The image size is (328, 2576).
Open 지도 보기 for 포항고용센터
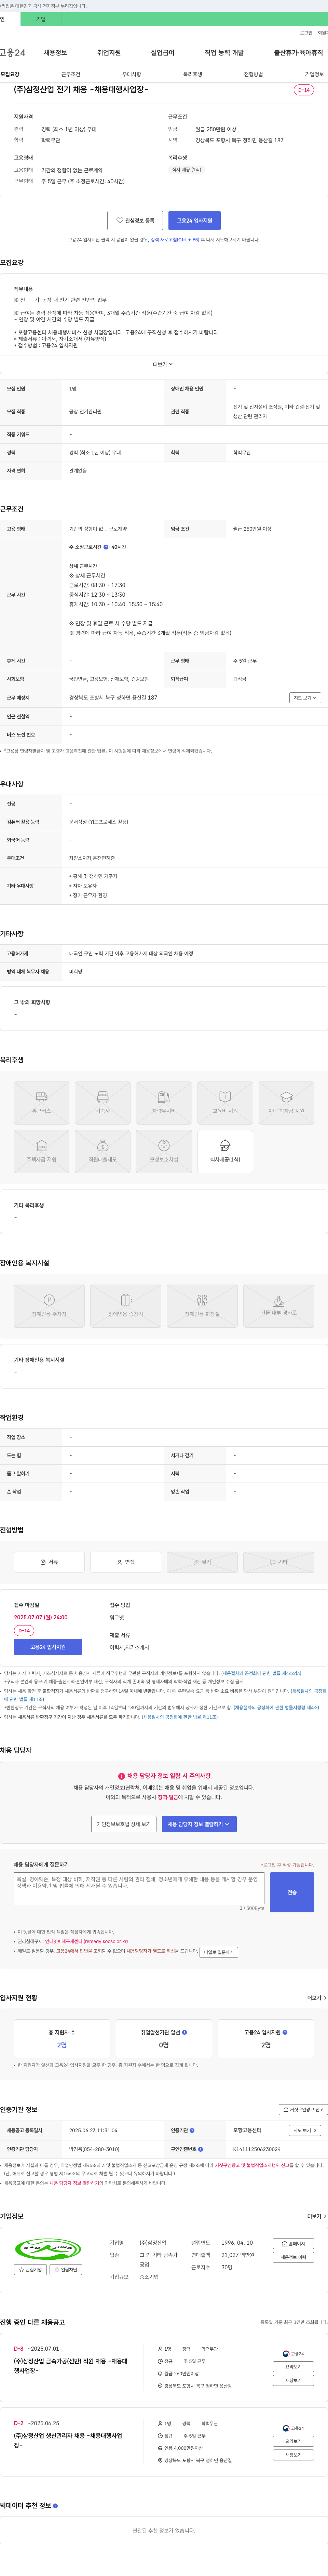coord(305,2130)
